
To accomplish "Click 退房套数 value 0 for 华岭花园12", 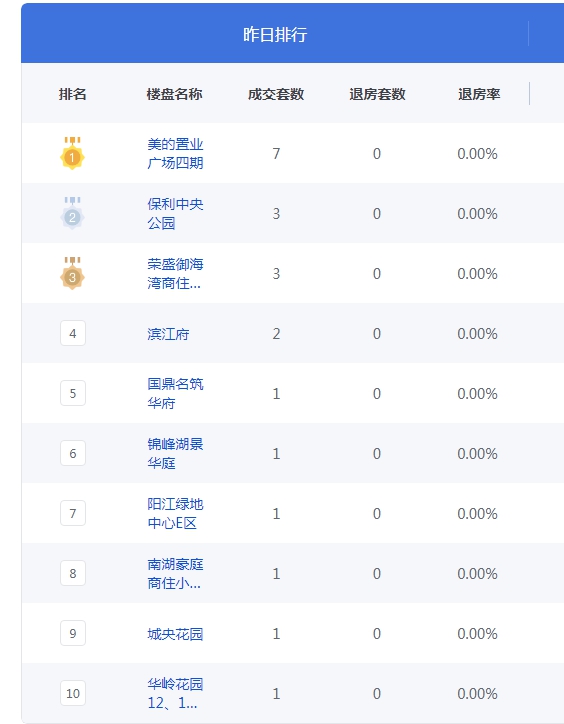I will click(377, 694).
